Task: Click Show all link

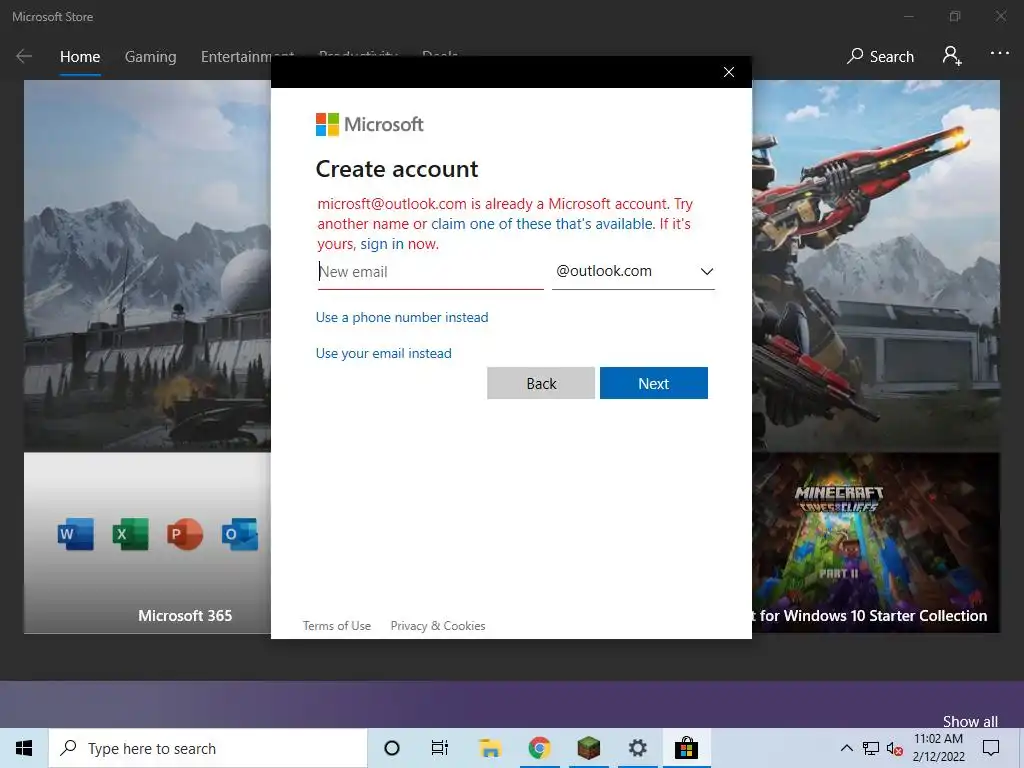Action: [970, 721]
